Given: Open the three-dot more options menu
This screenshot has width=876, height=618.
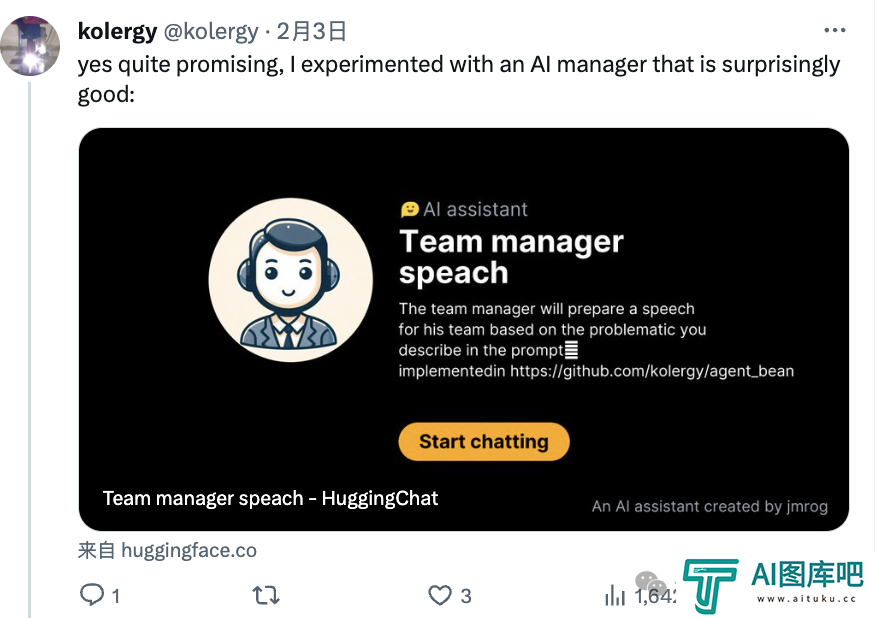Looking at the screenshot, I should point(835,30).
